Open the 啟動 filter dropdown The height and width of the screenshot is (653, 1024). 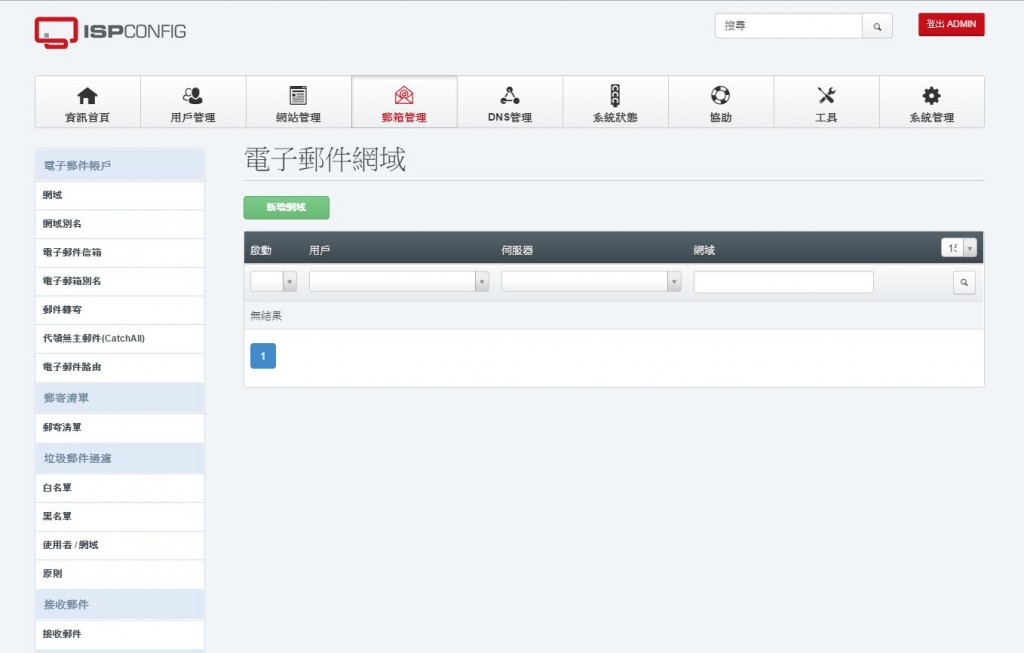pos(274,281)
